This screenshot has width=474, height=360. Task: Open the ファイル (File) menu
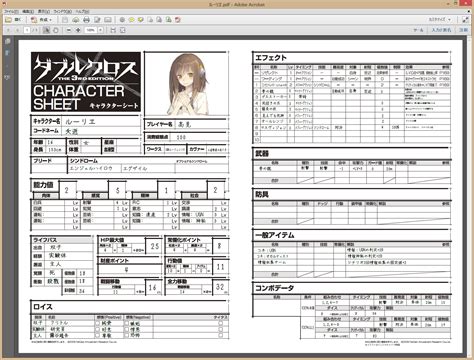pyautogui.click(x=11, y=11)
